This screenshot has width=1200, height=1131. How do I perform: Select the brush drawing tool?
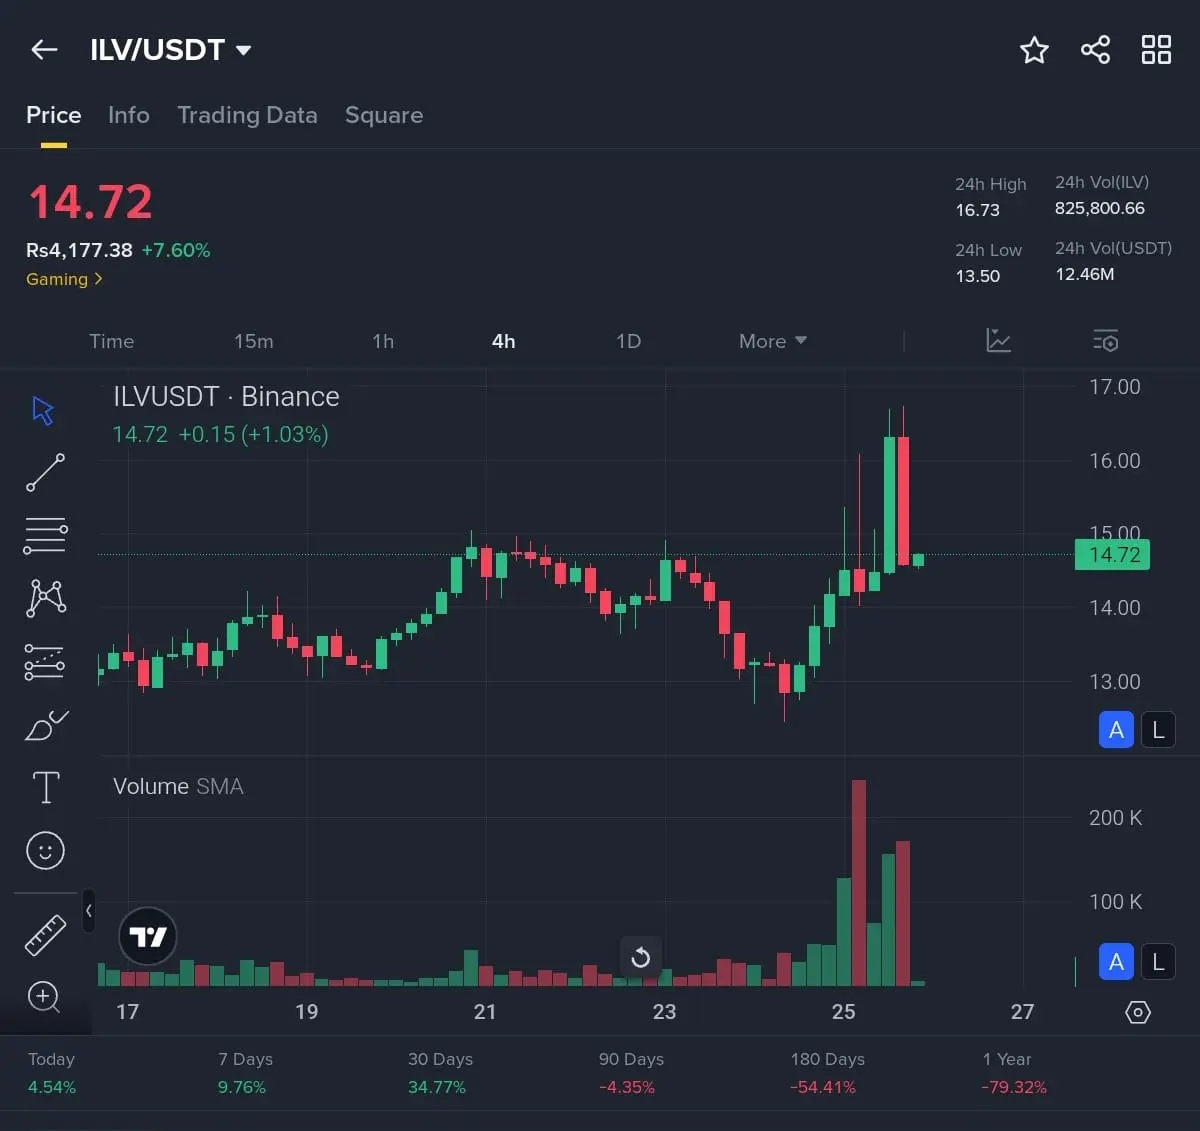[45, 725]
